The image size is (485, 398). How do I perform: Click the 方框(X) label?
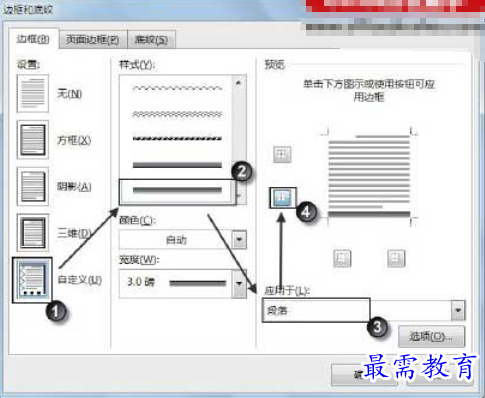click(74, 140)
